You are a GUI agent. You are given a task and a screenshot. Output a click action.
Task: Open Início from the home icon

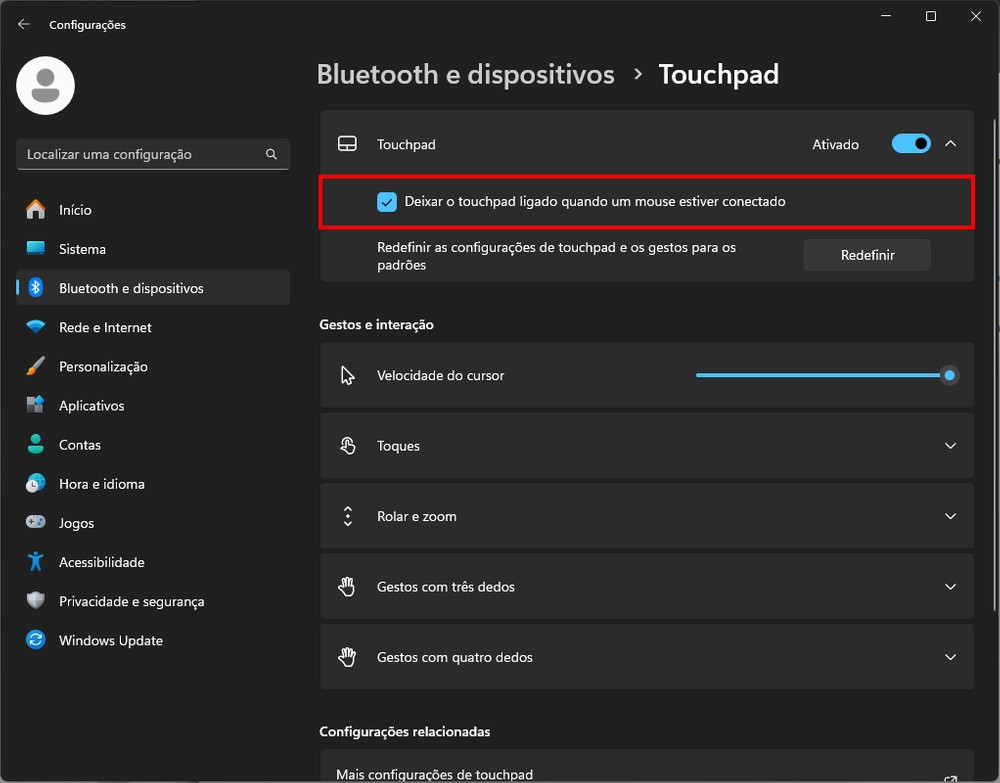pos(36,210)
